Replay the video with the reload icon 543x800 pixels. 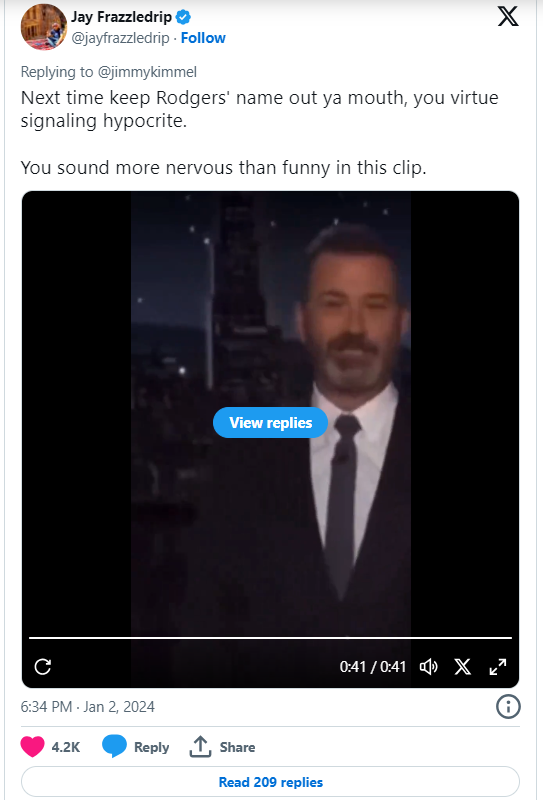pyautogui.click(x=43, y=666)
